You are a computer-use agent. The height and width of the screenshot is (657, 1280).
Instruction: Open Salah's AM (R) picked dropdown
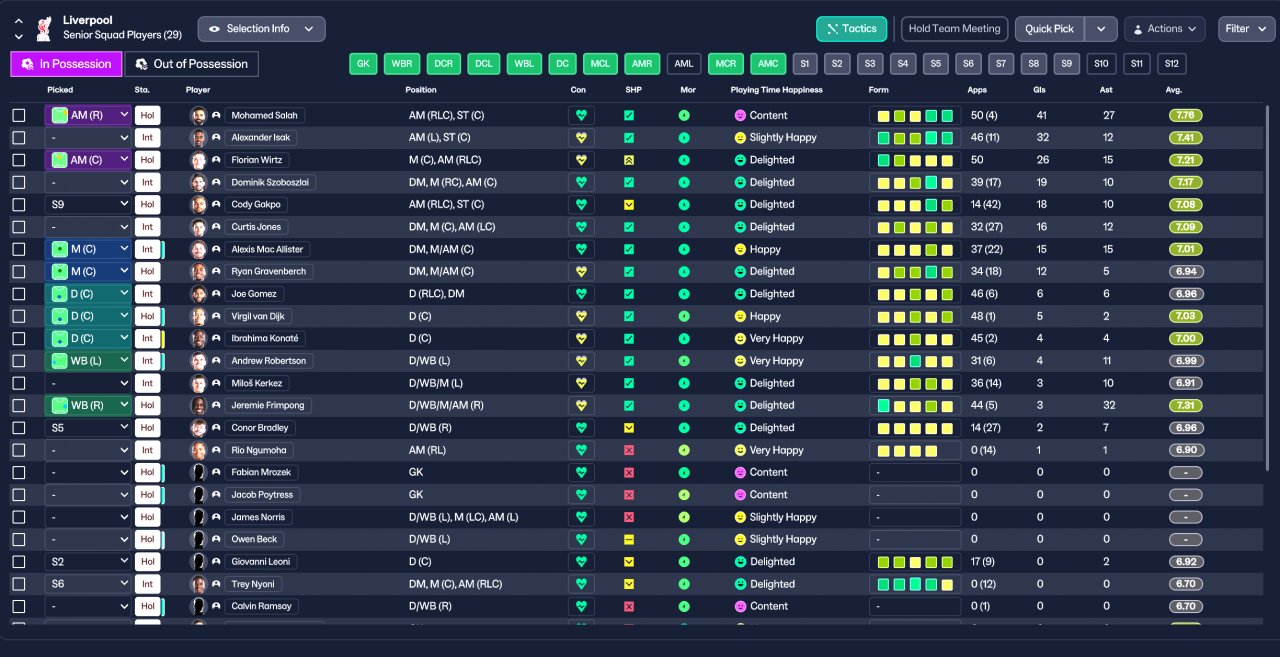[89, 115]
